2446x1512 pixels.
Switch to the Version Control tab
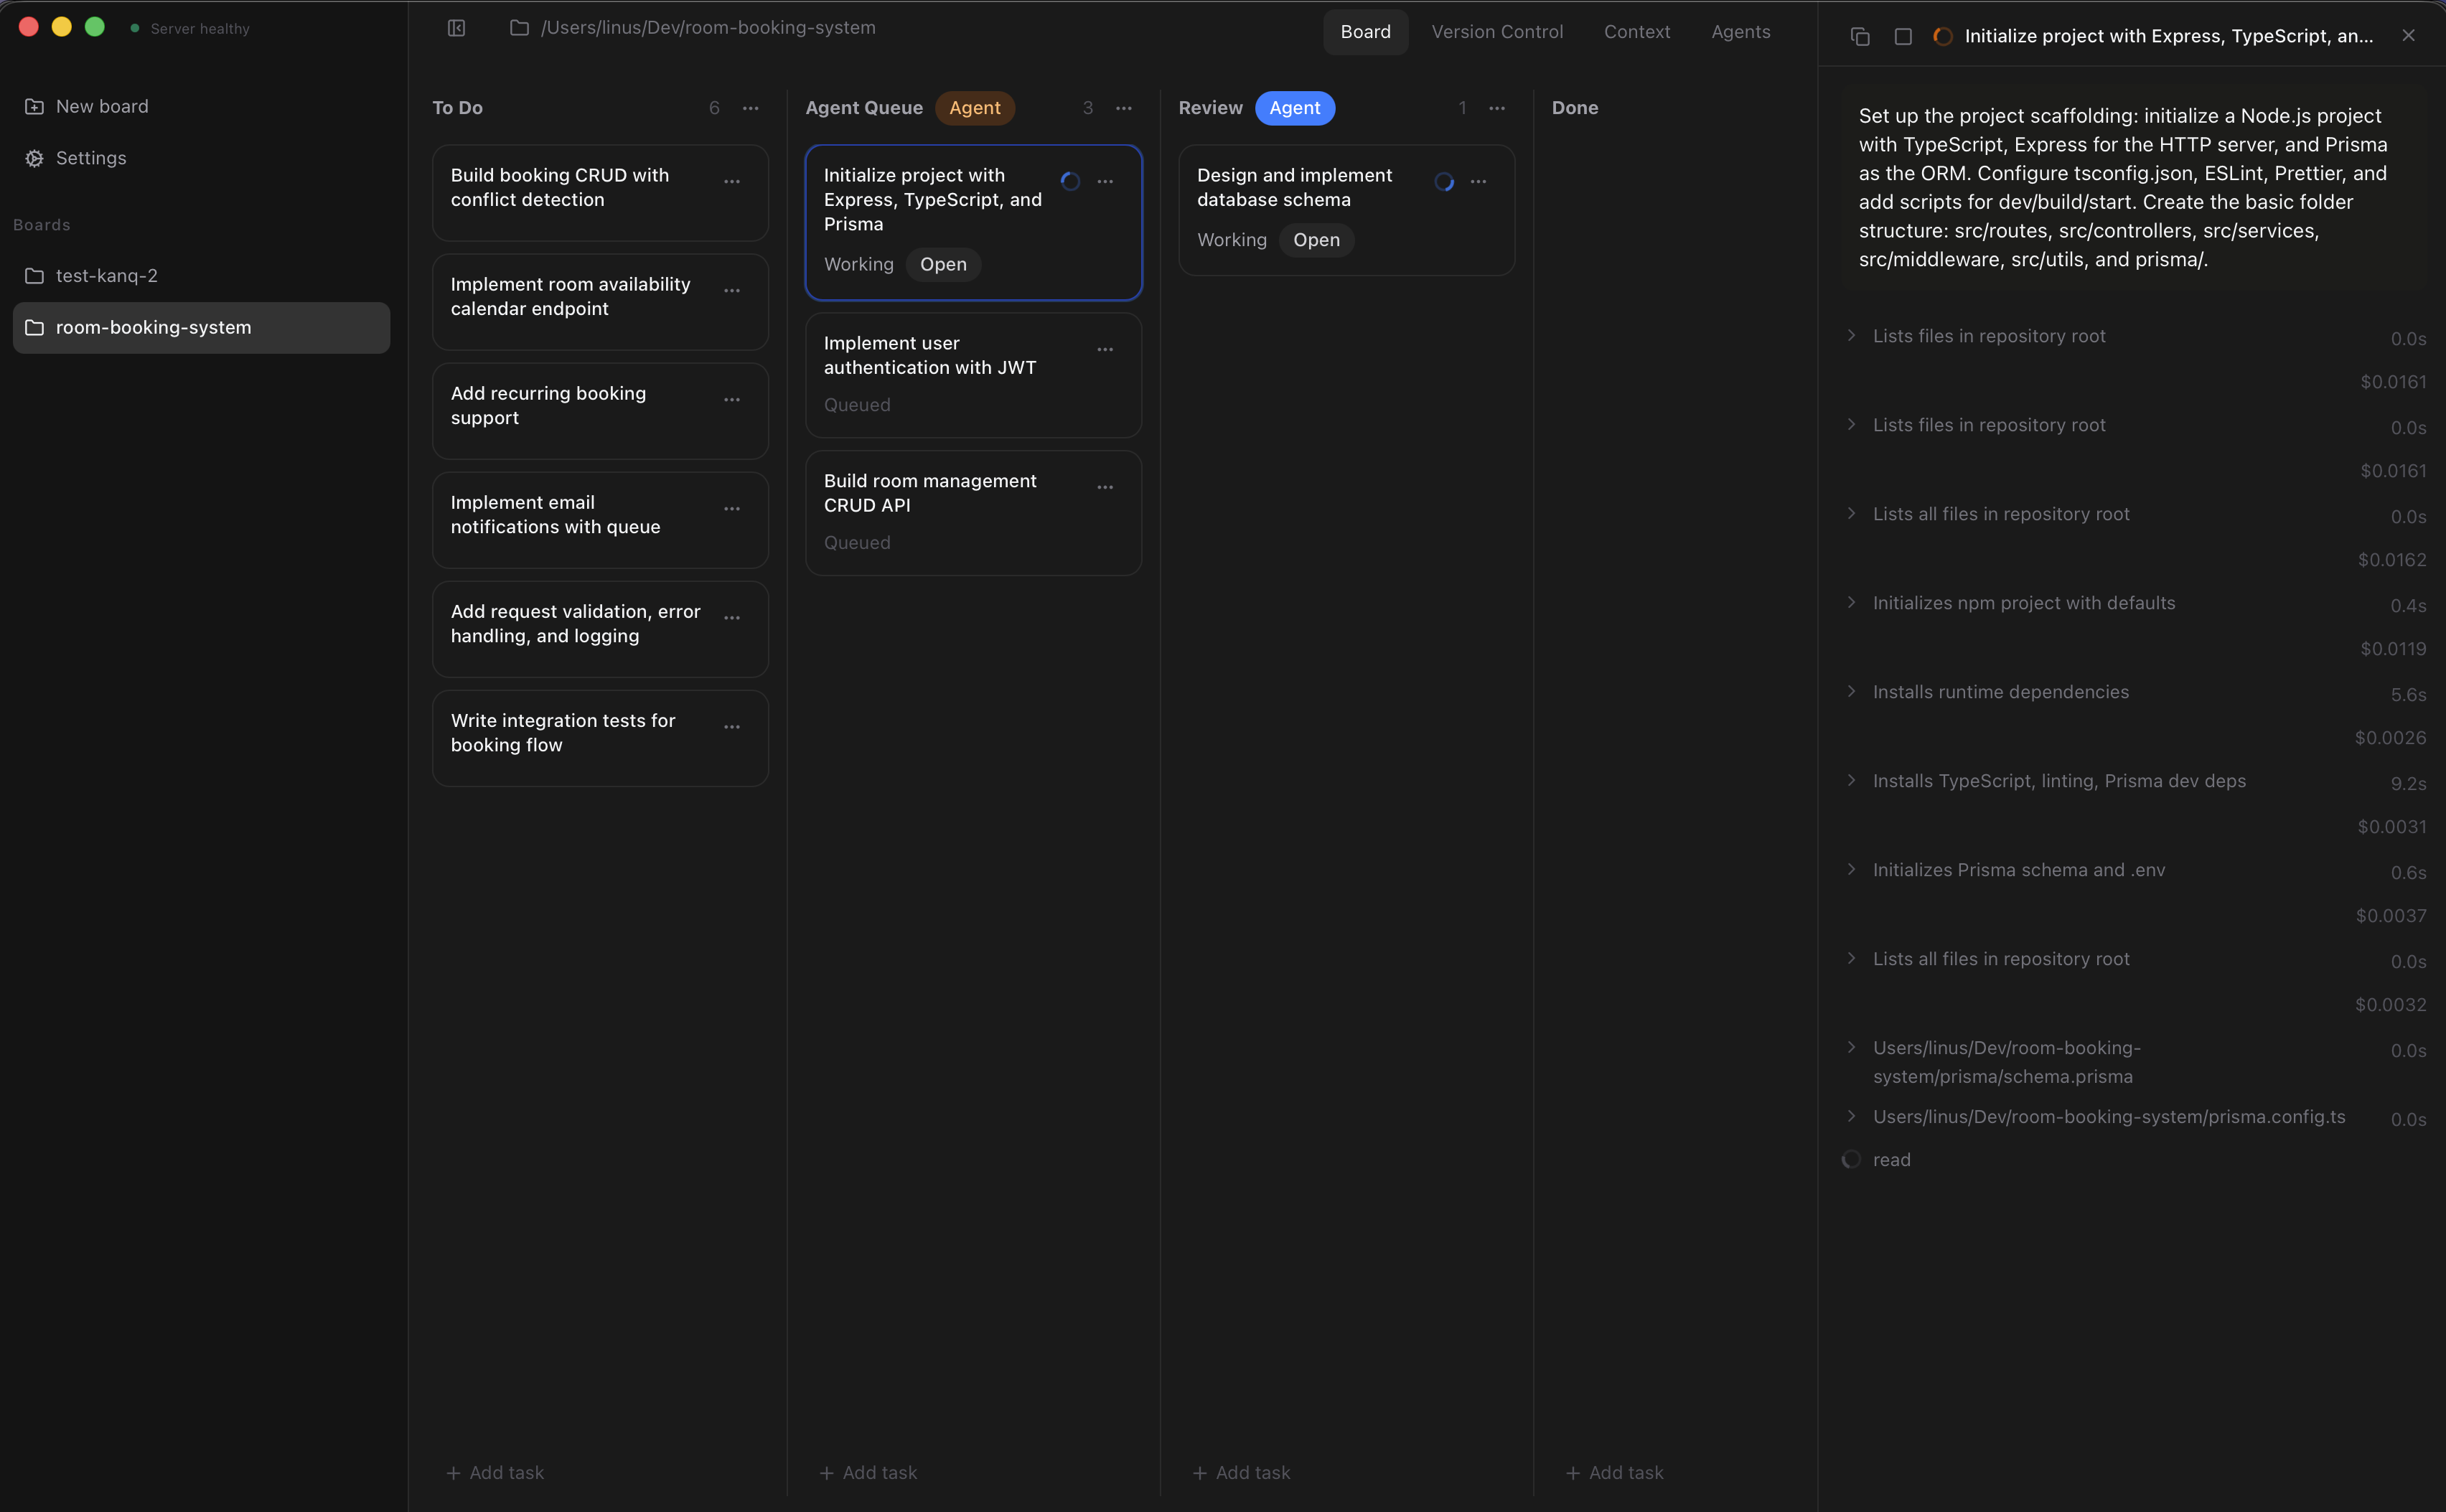click(1497, 31)
